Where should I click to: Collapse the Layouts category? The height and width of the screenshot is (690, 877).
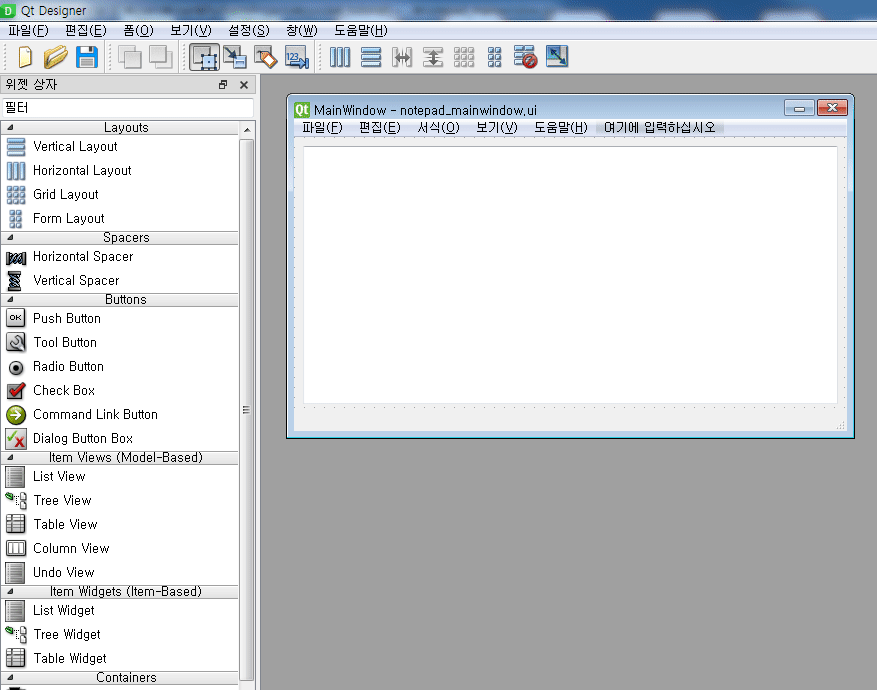pos(10,127)
